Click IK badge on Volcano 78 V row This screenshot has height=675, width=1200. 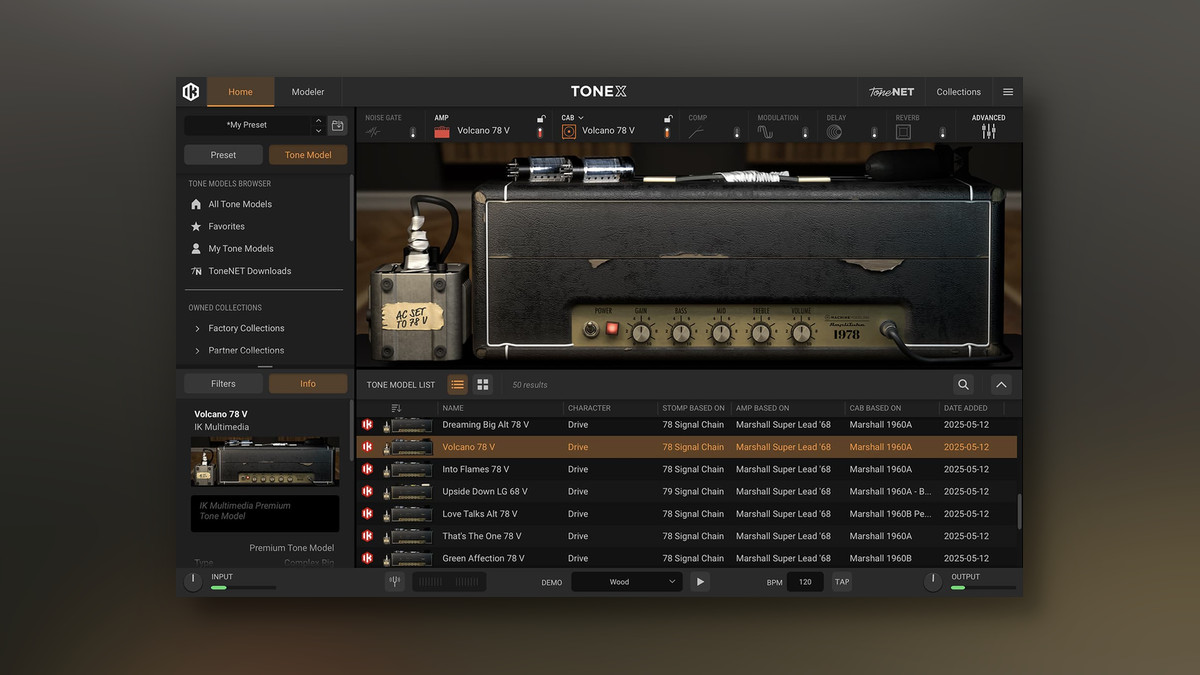click(367, 447)
